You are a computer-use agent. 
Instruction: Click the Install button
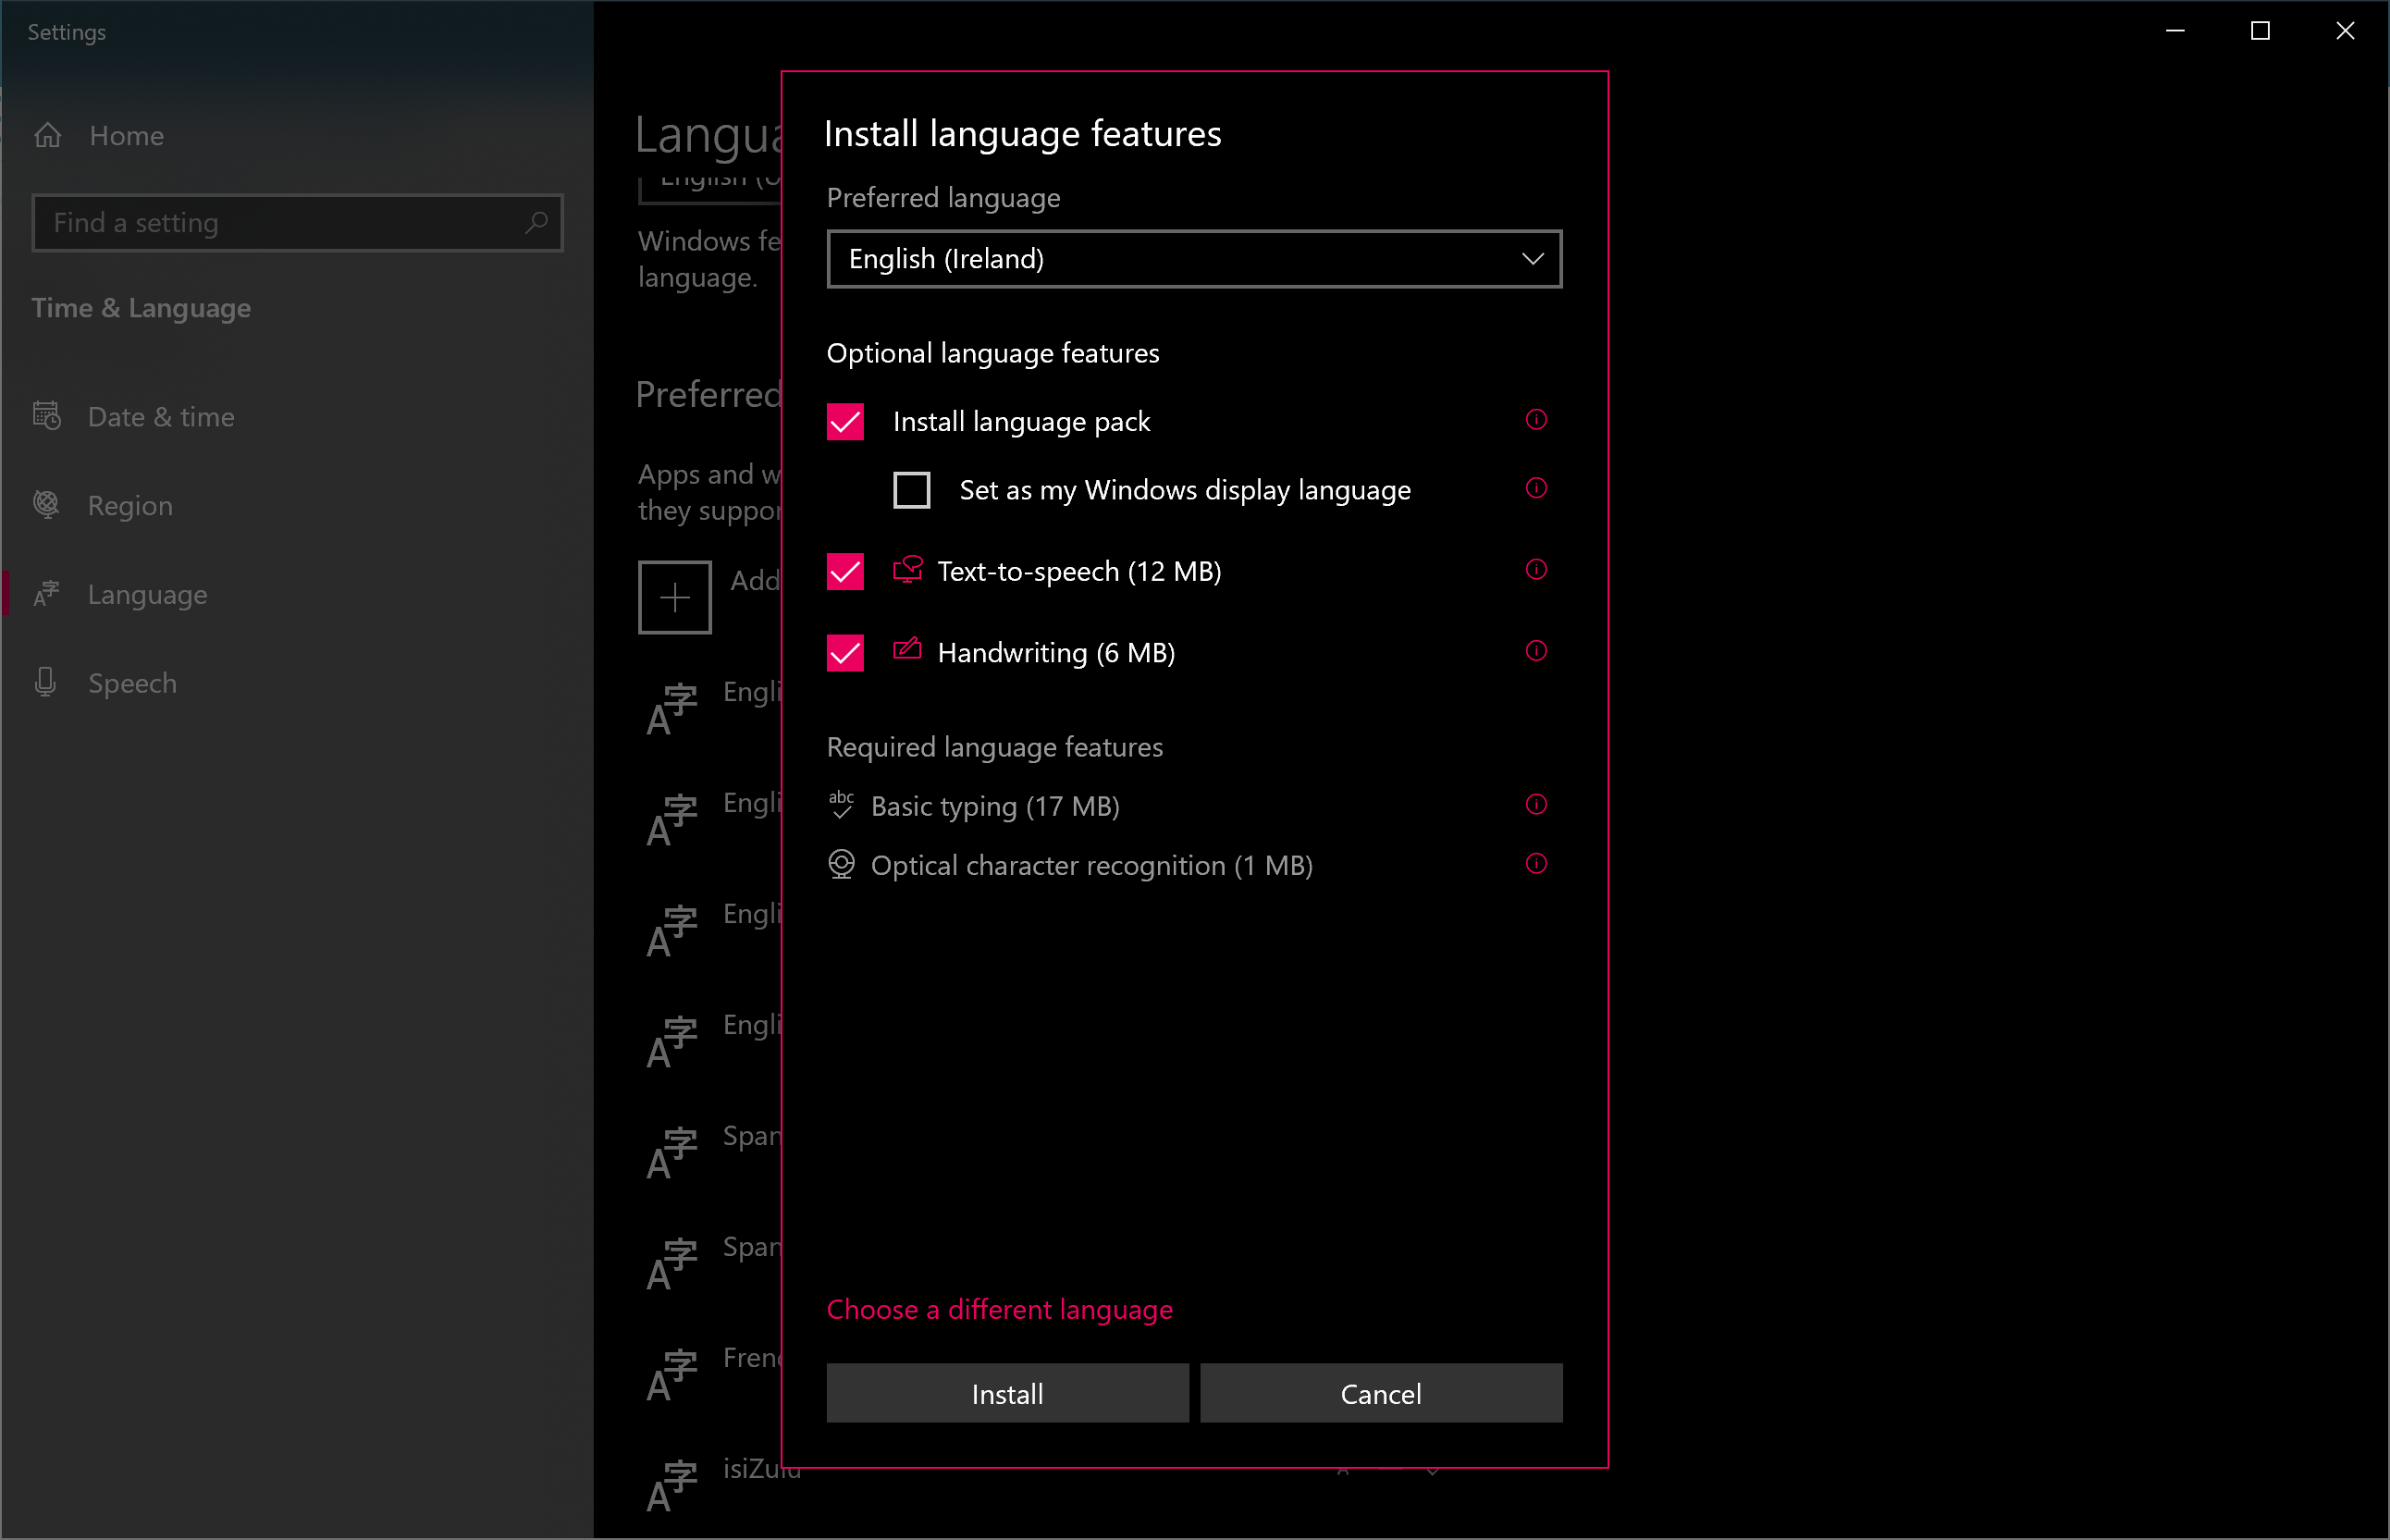pos(1007,1393)
